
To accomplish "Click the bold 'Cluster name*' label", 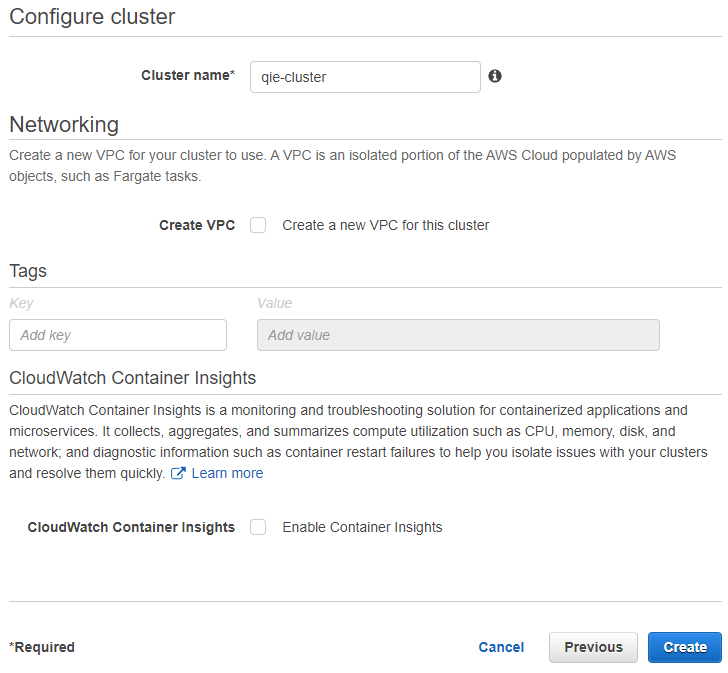I will coord(188,75).
